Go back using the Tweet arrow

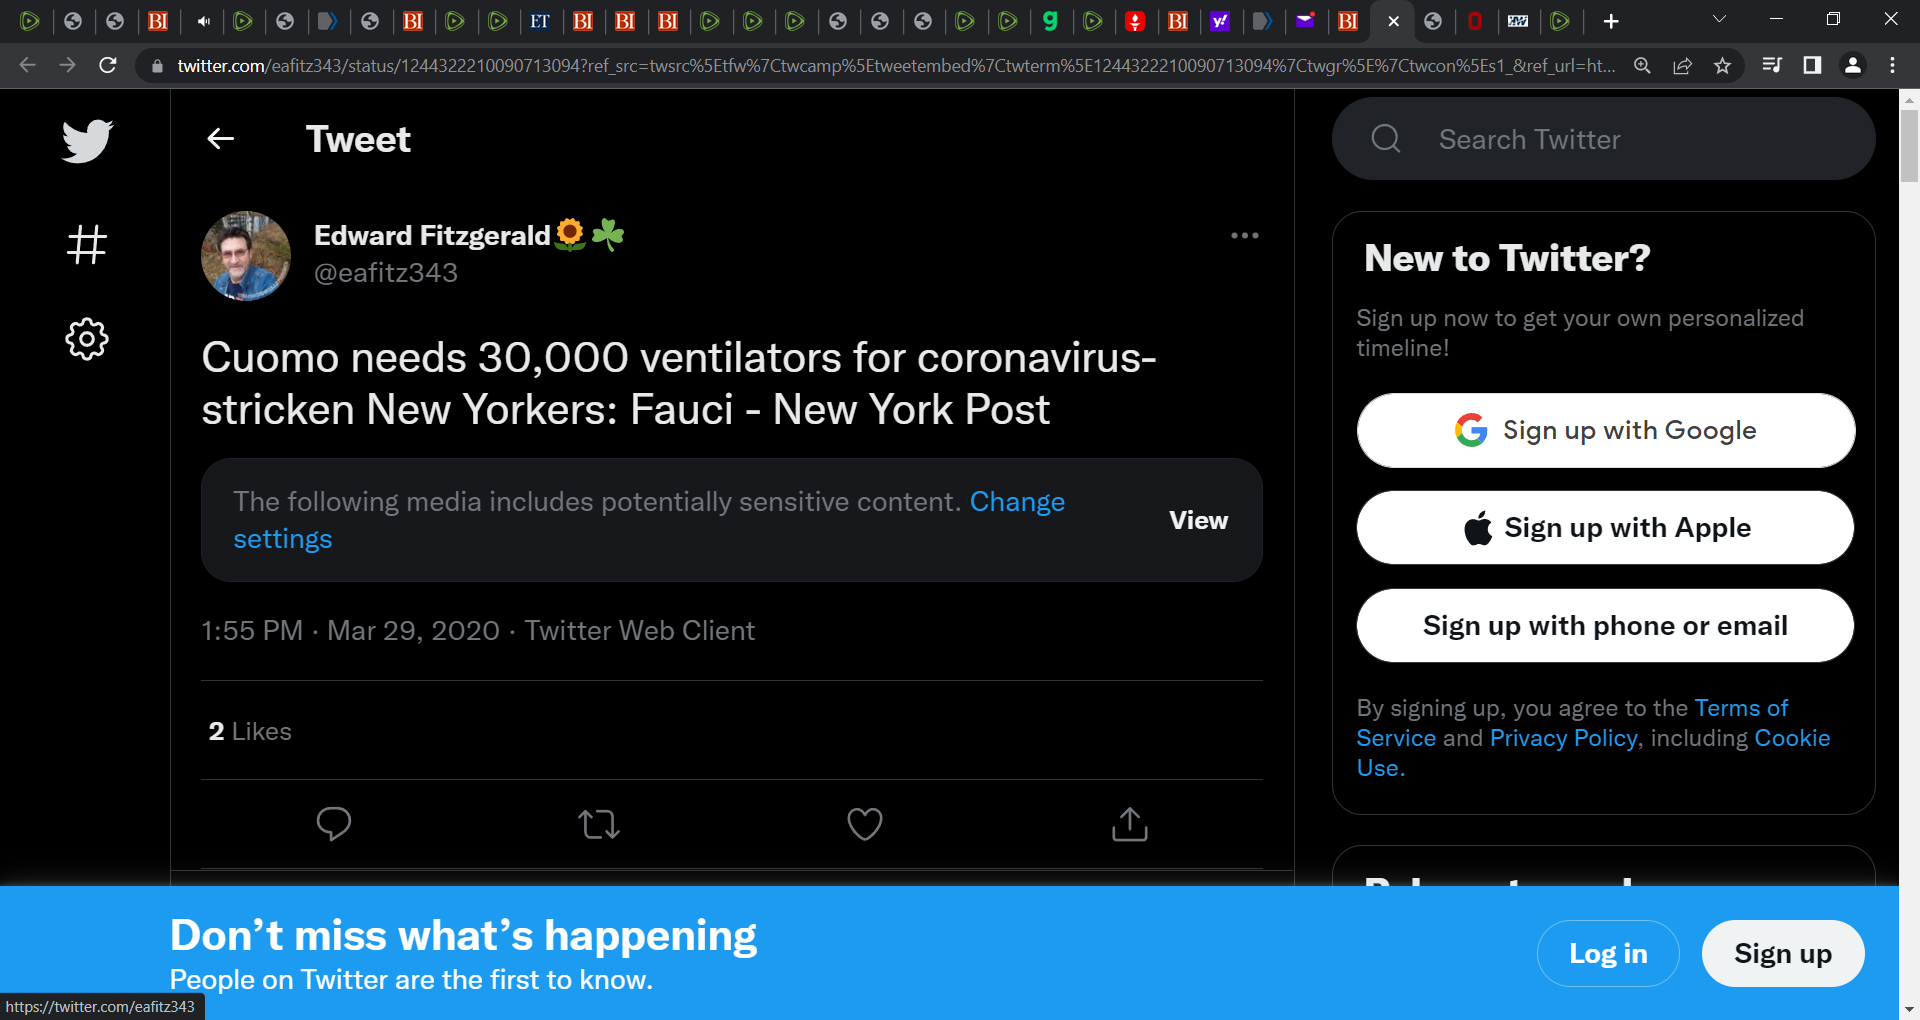221,139
